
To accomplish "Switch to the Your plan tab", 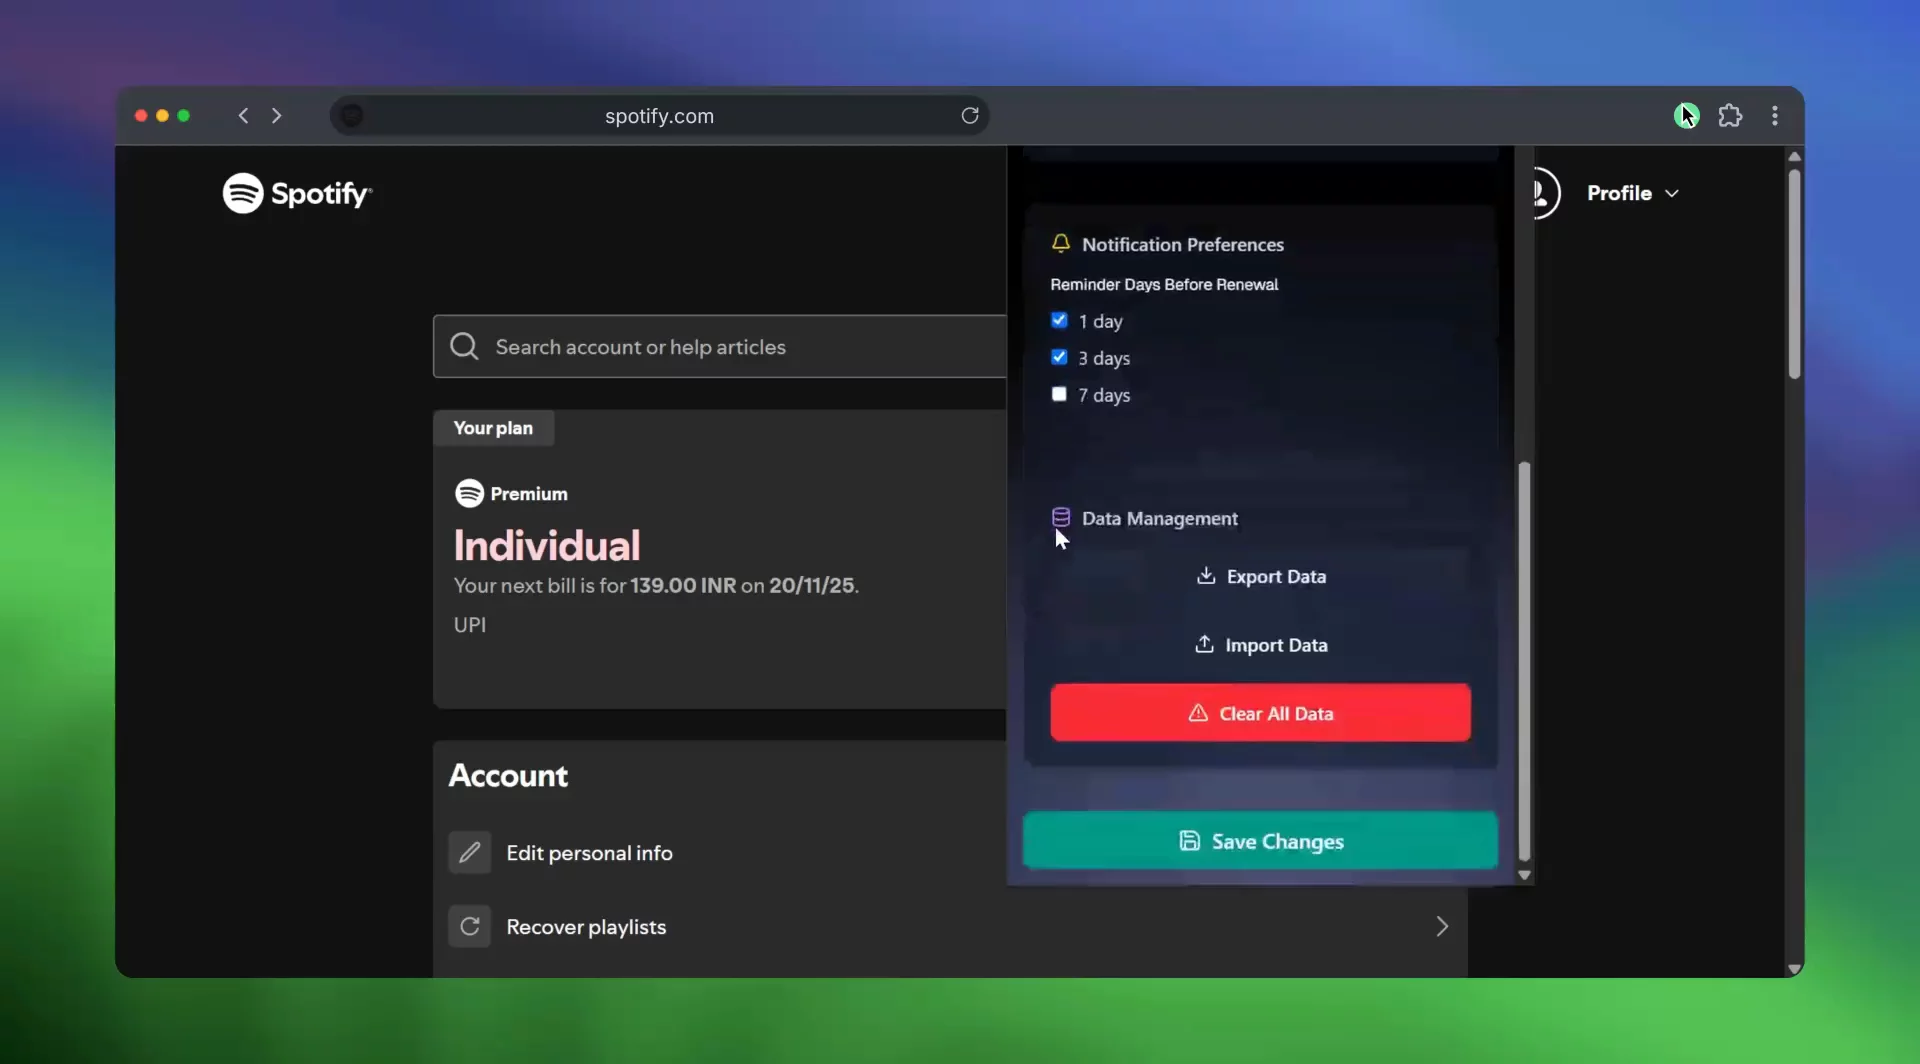I will pos(493,427).
